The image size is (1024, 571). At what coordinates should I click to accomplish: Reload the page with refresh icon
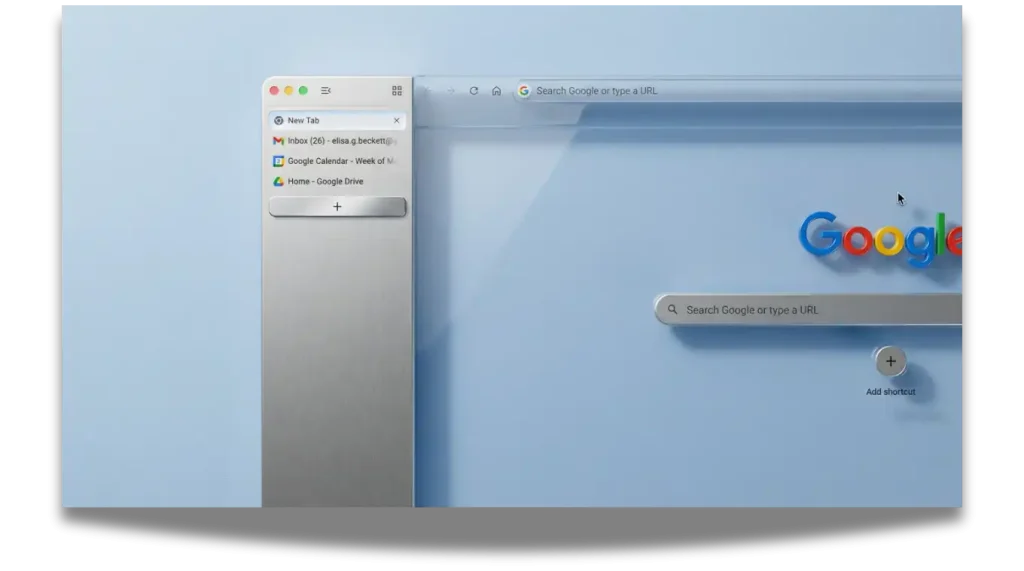tap(473, 91)
